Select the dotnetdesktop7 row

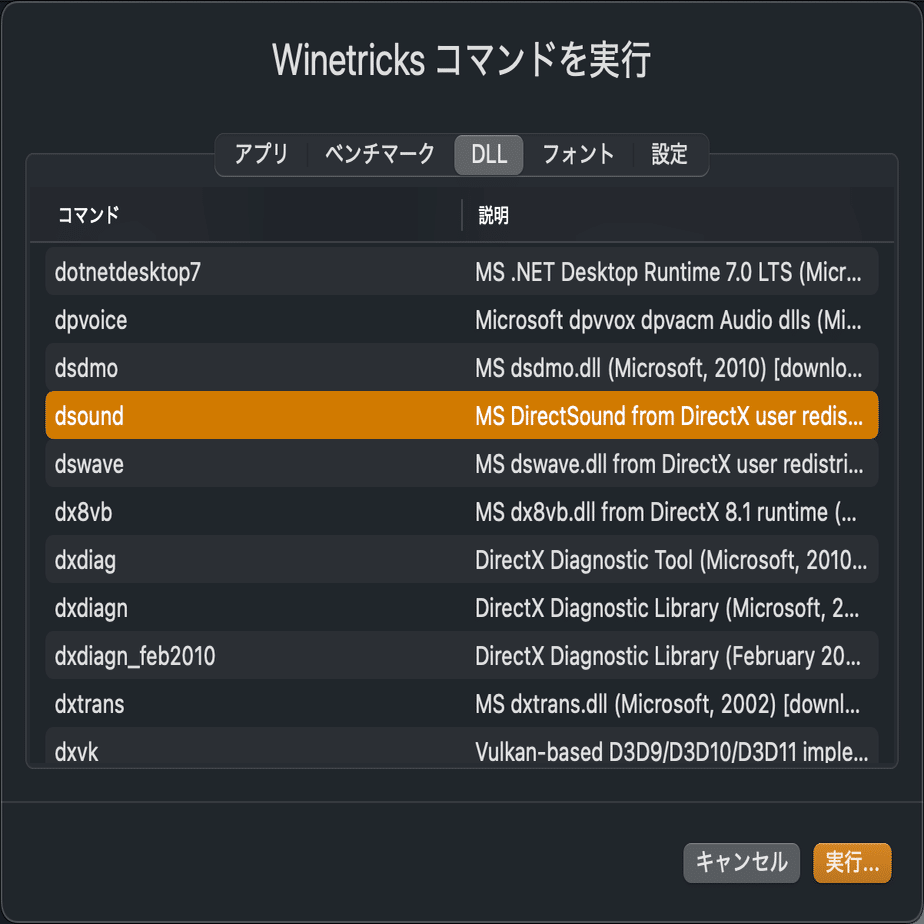pos(461,272)
